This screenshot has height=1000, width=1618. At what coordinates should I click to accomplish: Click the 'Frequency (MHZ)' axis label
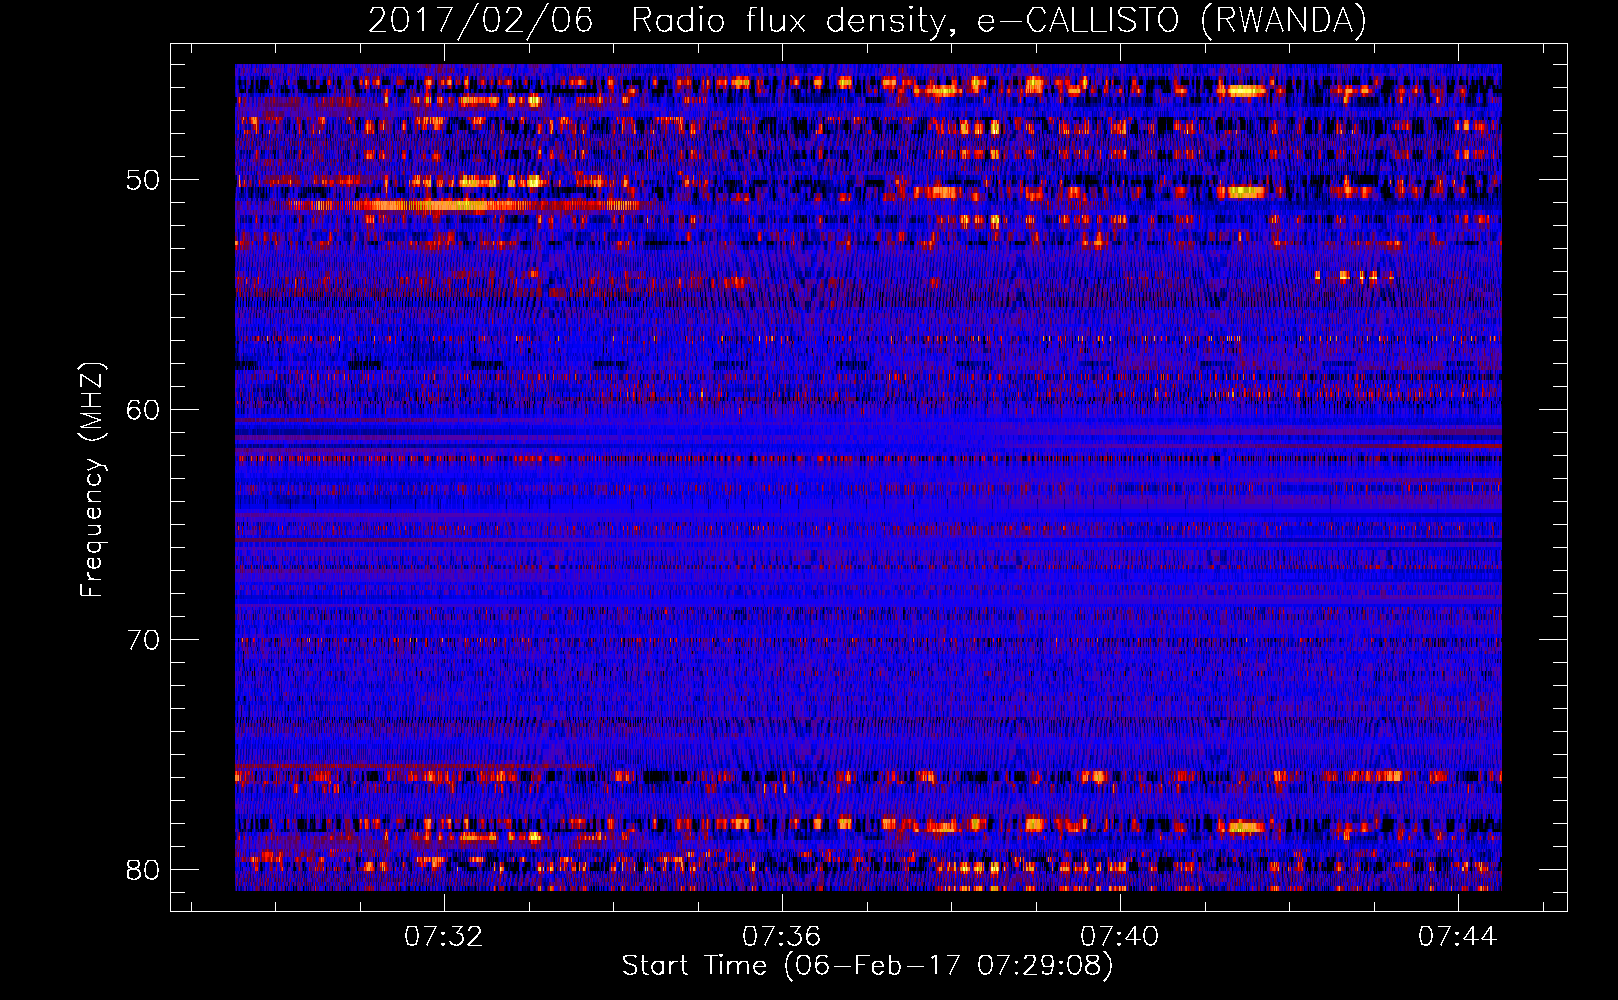pos(92,480)
